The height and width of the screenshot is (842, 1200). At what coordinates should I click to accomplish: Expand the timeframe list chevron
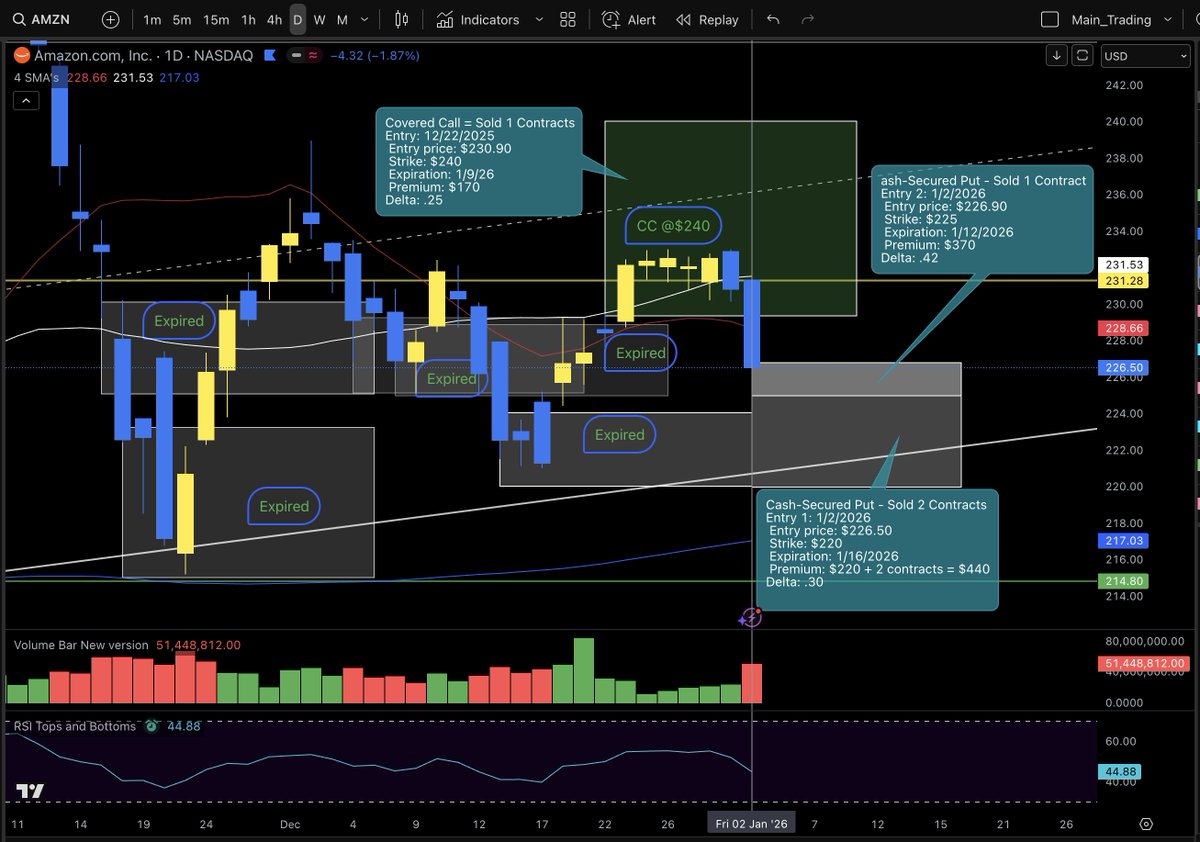point(365,20)
